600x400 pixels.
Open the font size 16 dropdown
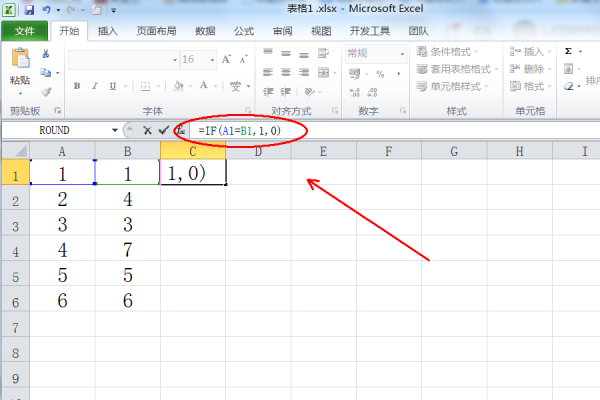tap(212, 60)
